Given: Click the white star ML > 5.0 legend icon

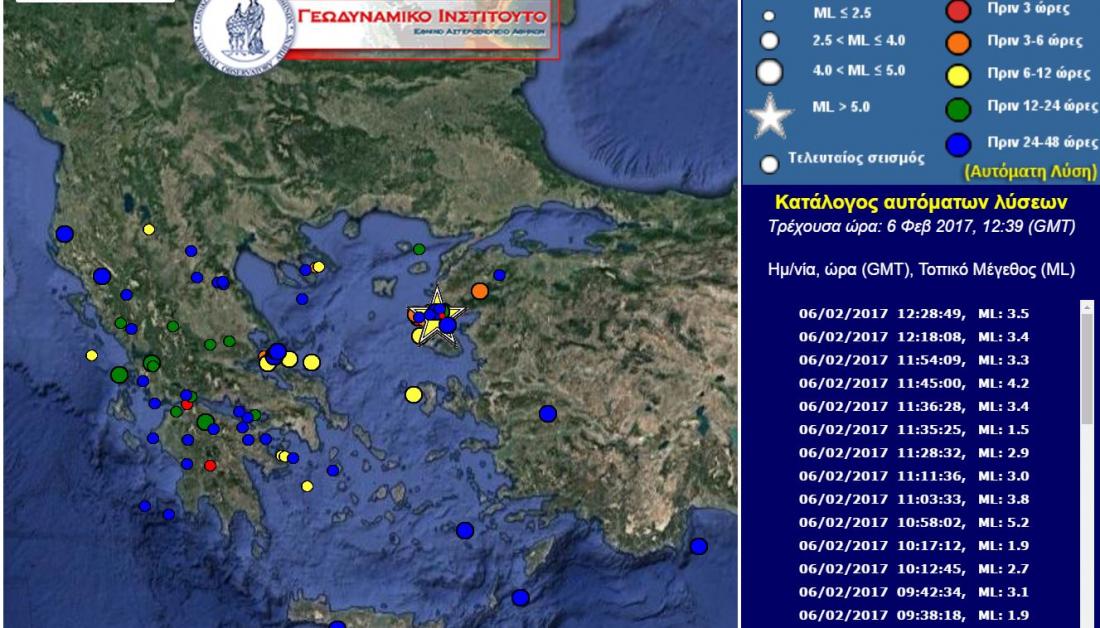Looking at the screenshot, I should point(770,117).
